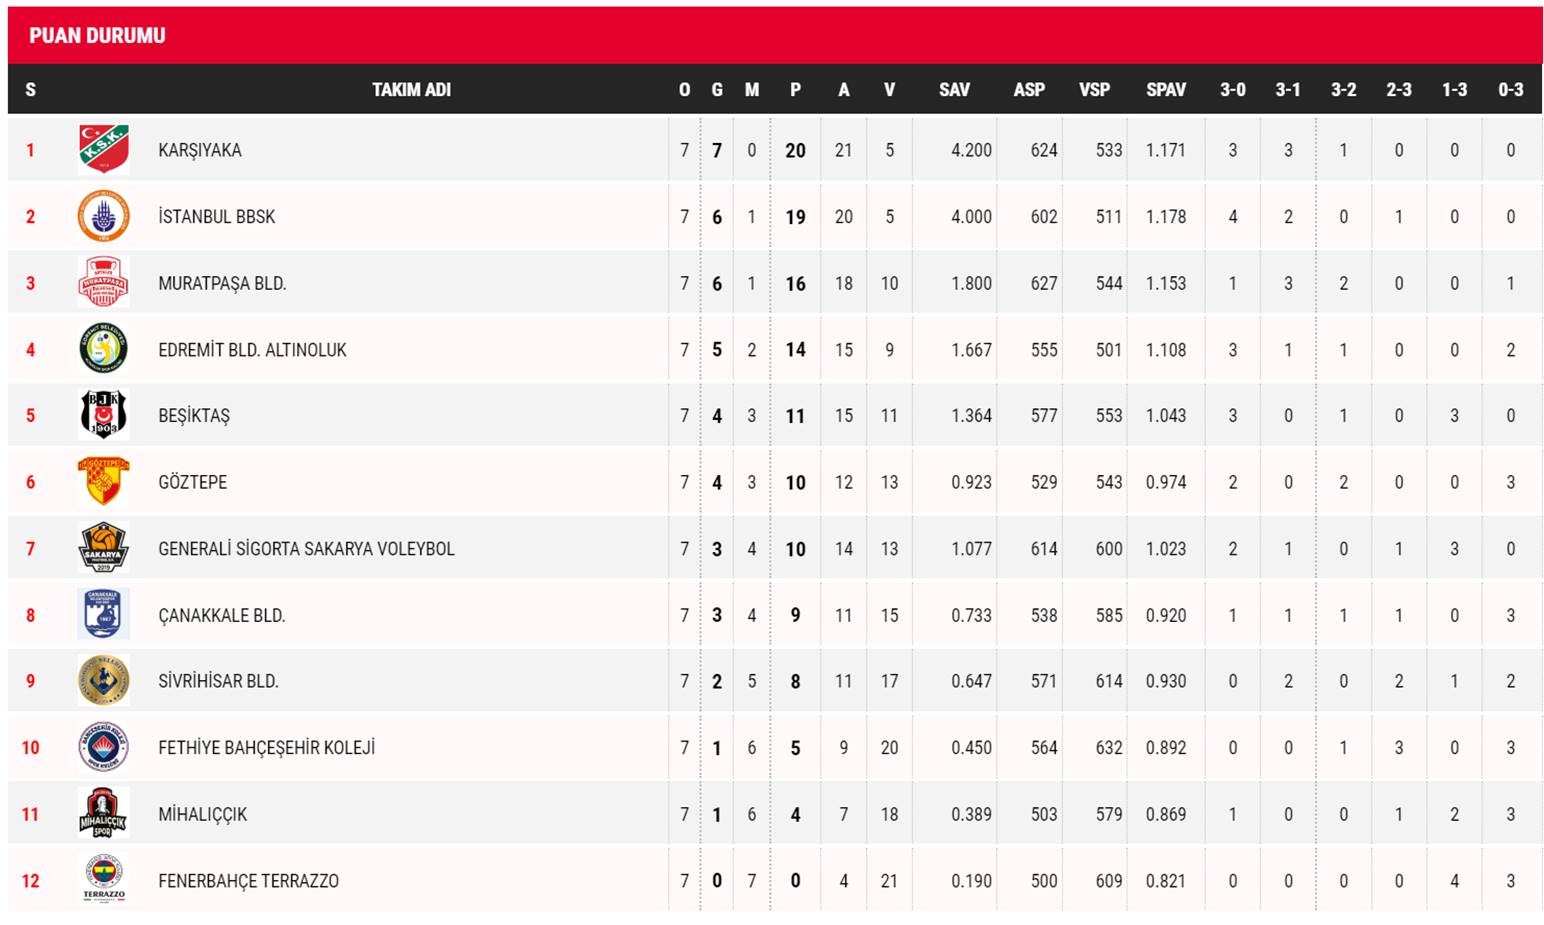Click the Çanakkale Bld. crest
Screen dimensions: 1544x925
tap(104, 614)
